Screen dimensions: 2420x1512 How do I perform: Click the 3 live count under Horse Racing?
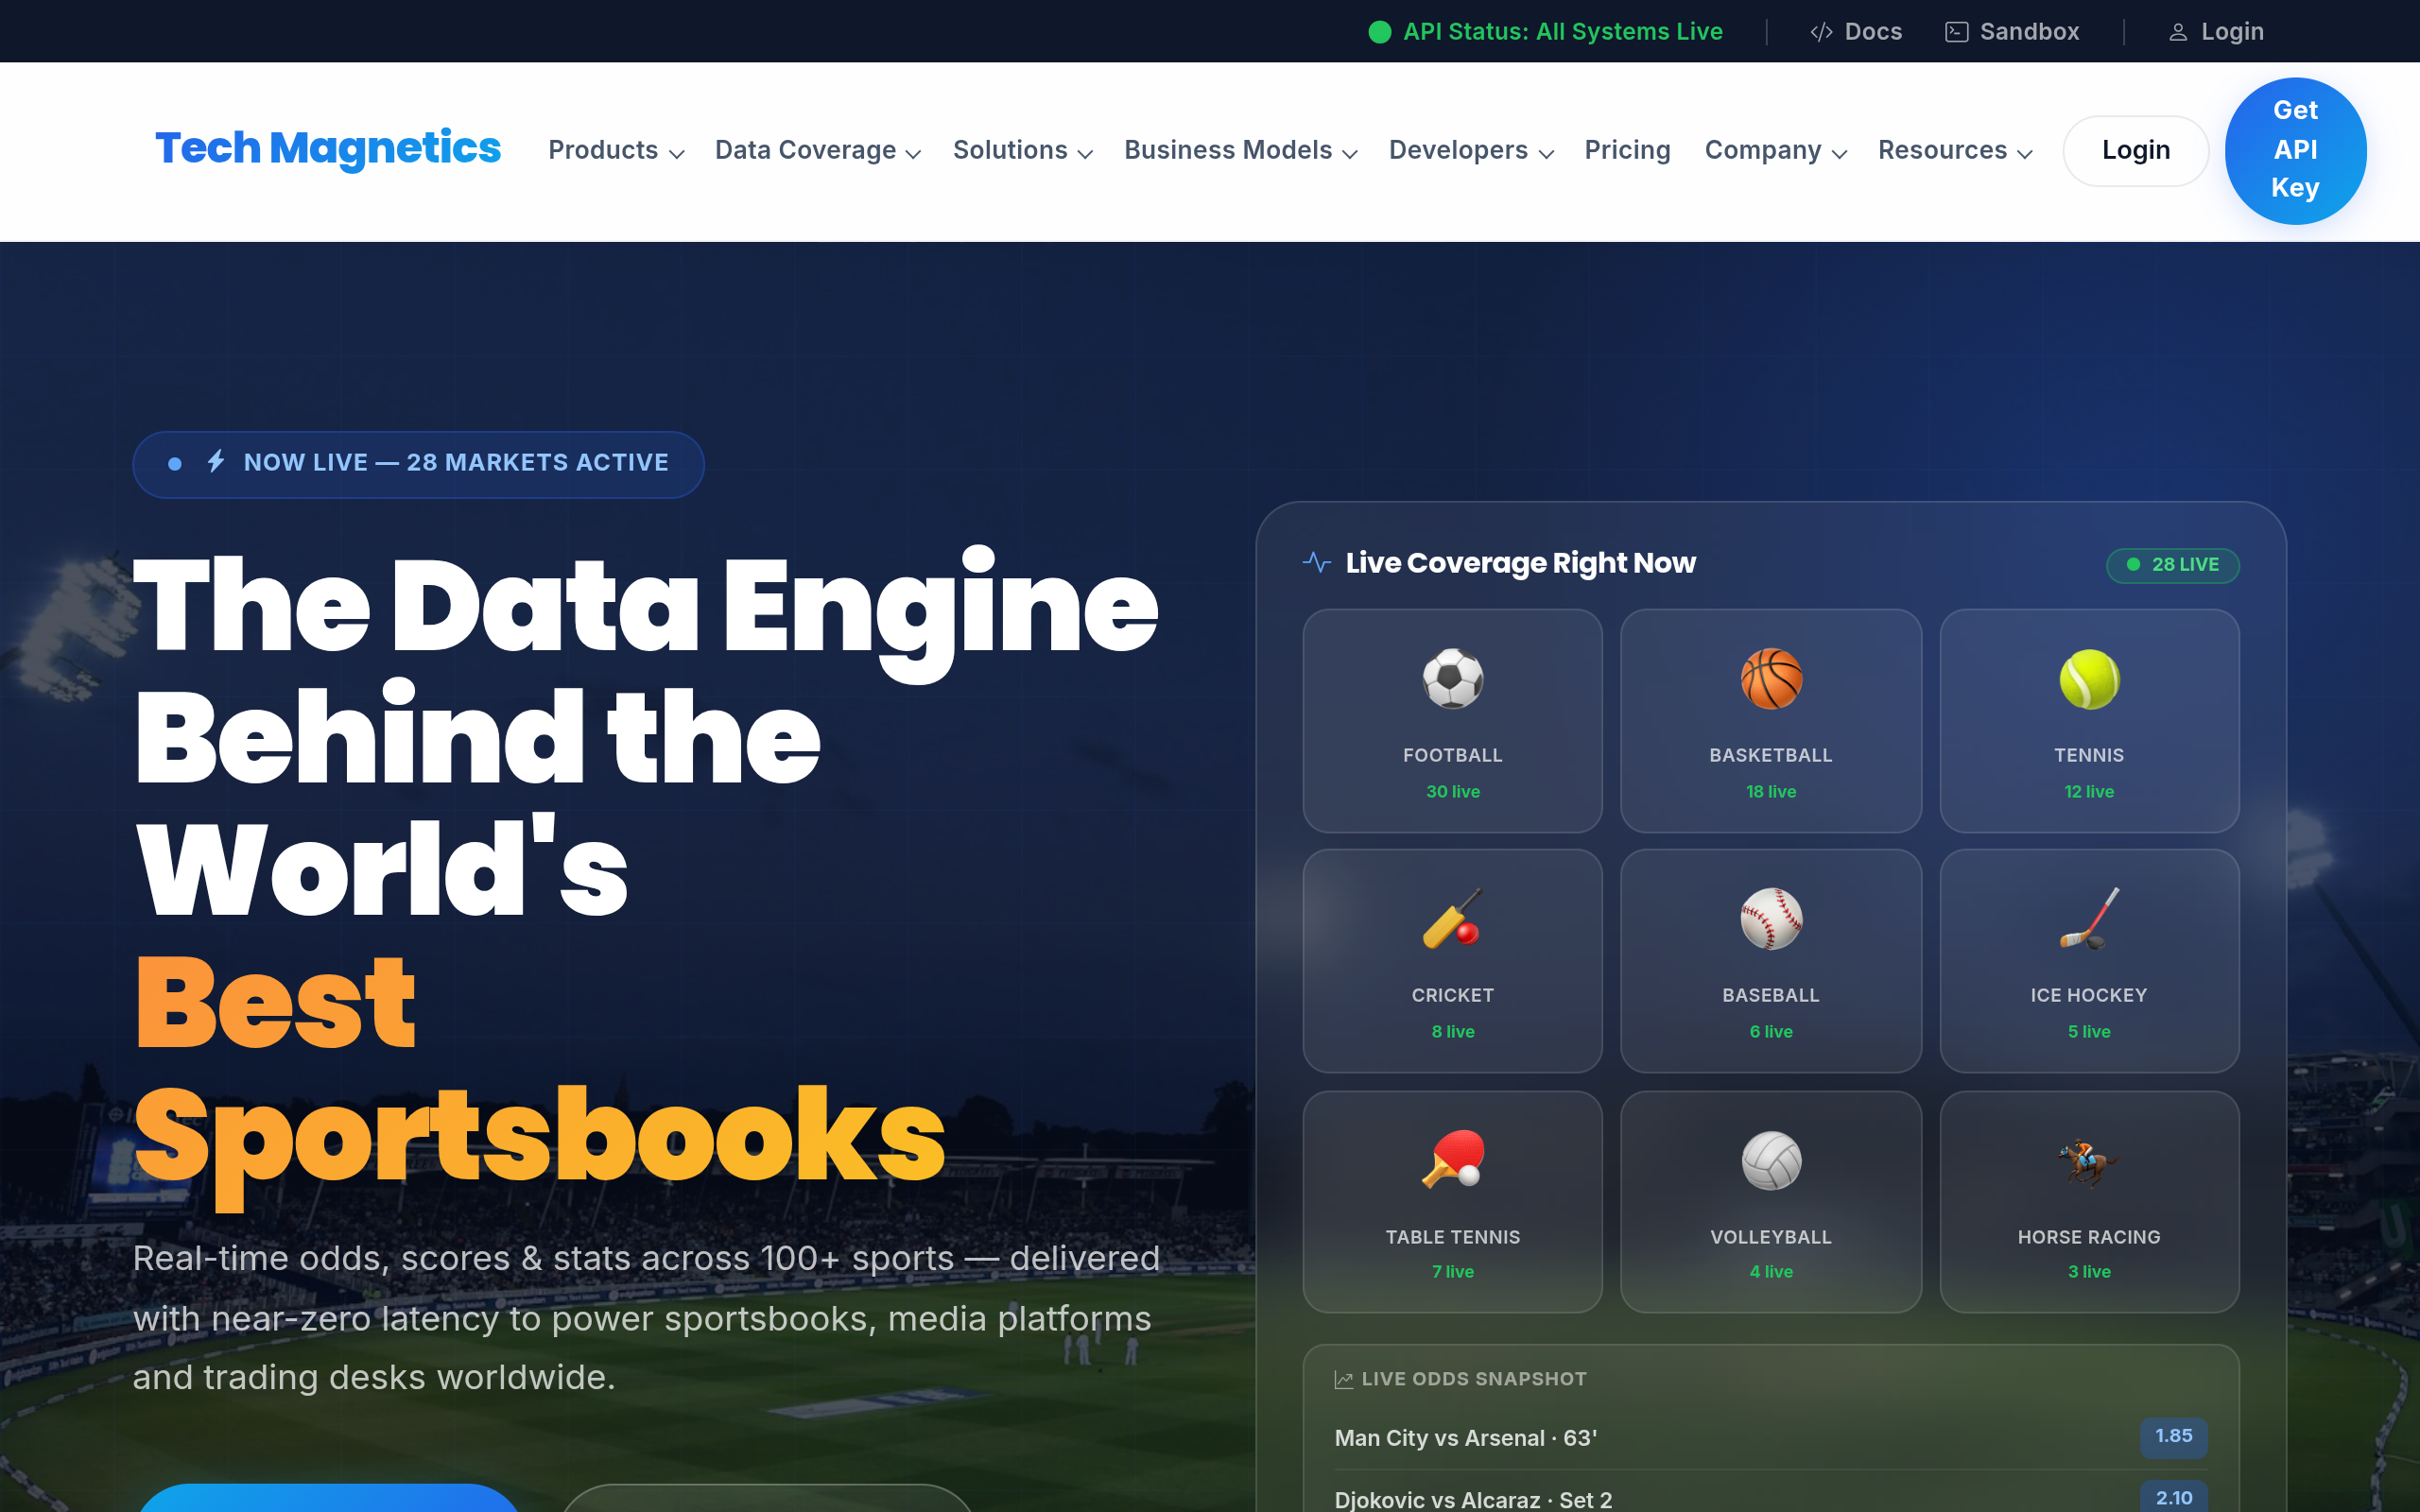click(x=2088, y=1271)
